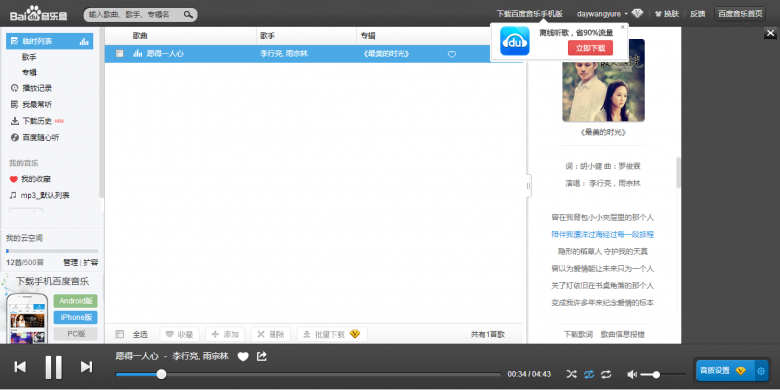Screen dimensions: 780x390
Task: Click the Baidu Music logo
Action: (x=39, y=14)
